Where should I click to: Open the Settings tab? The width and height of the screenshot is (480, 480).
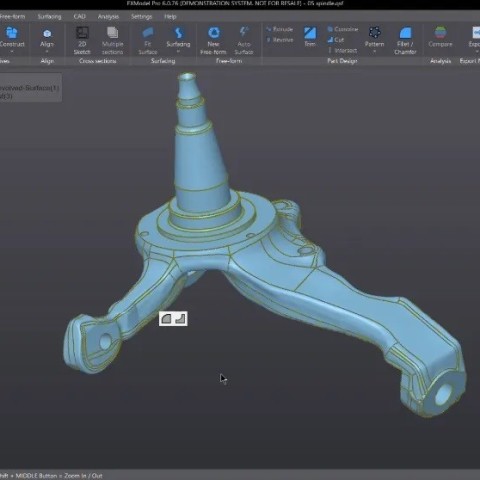pyautogui.click(x=141, y=16)
